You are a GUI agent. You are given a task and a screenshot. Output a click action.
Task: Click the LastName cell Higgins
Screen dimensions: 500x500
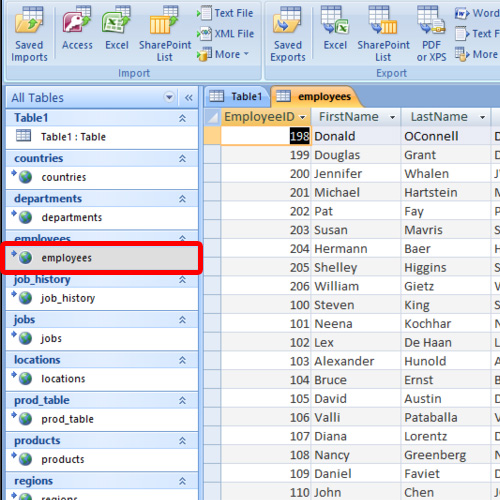click(x=446, y=267)
